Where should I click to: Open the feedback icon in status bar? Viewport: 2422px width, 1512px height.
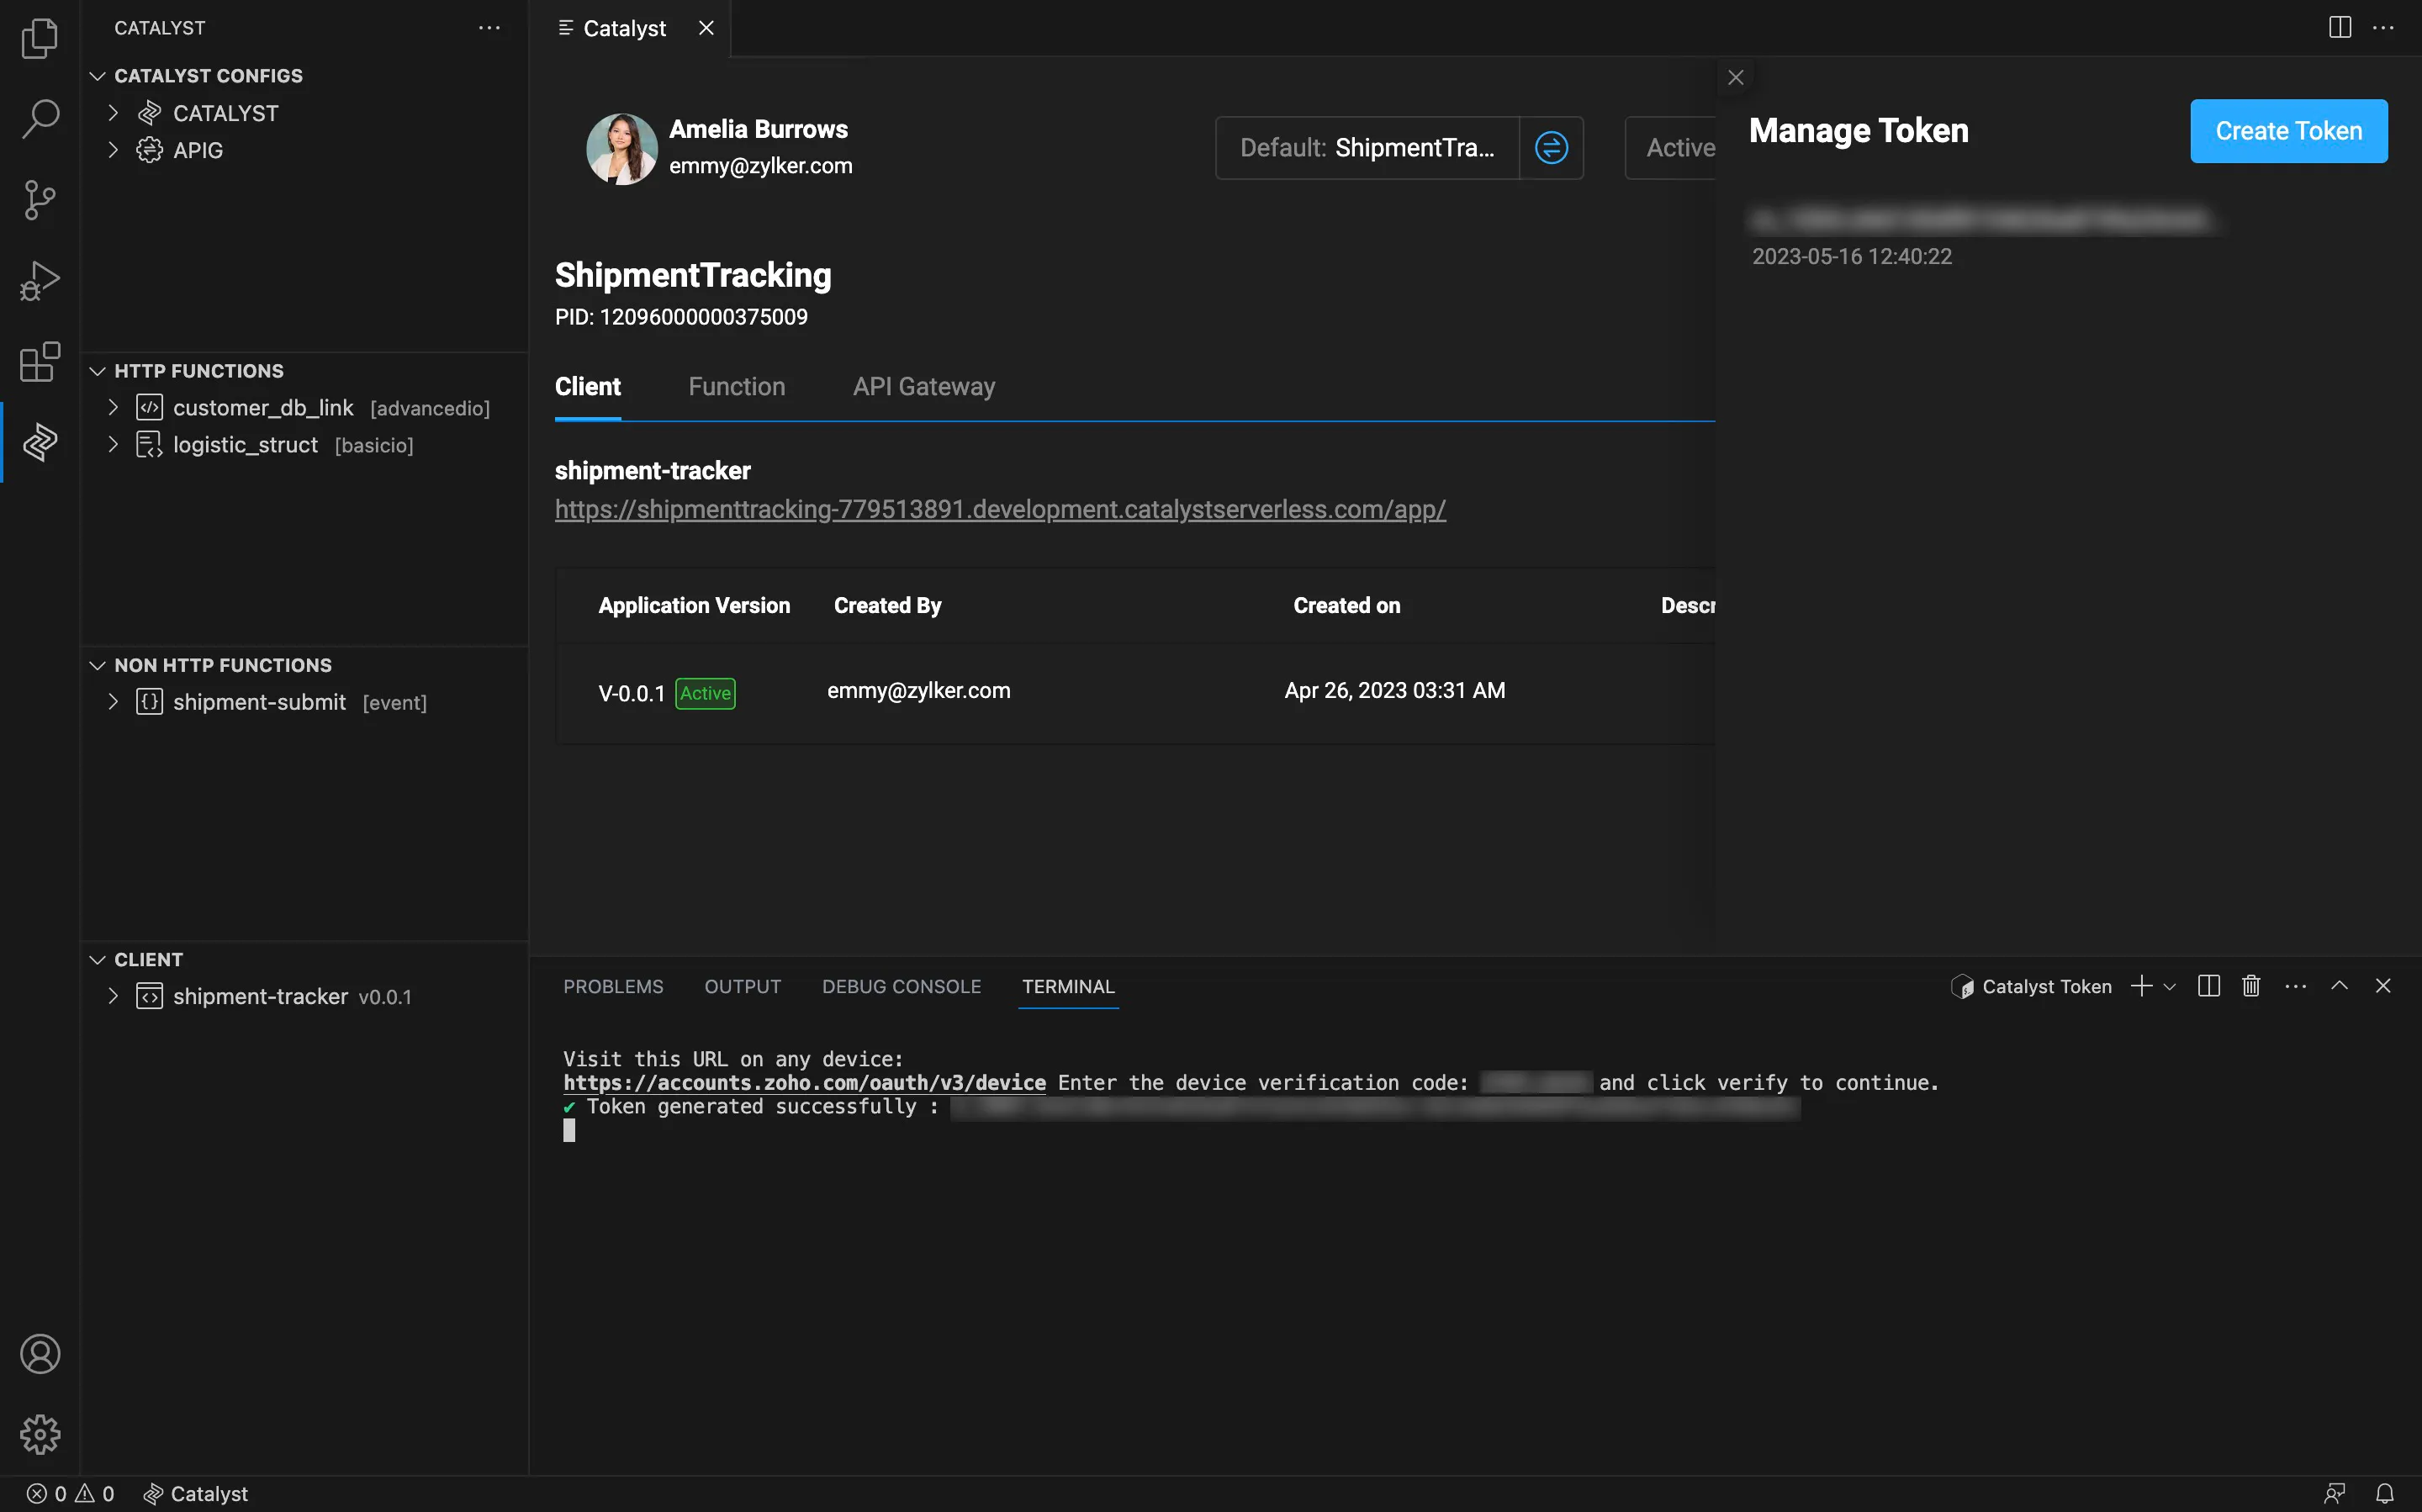click(x=2335, y=1493)
